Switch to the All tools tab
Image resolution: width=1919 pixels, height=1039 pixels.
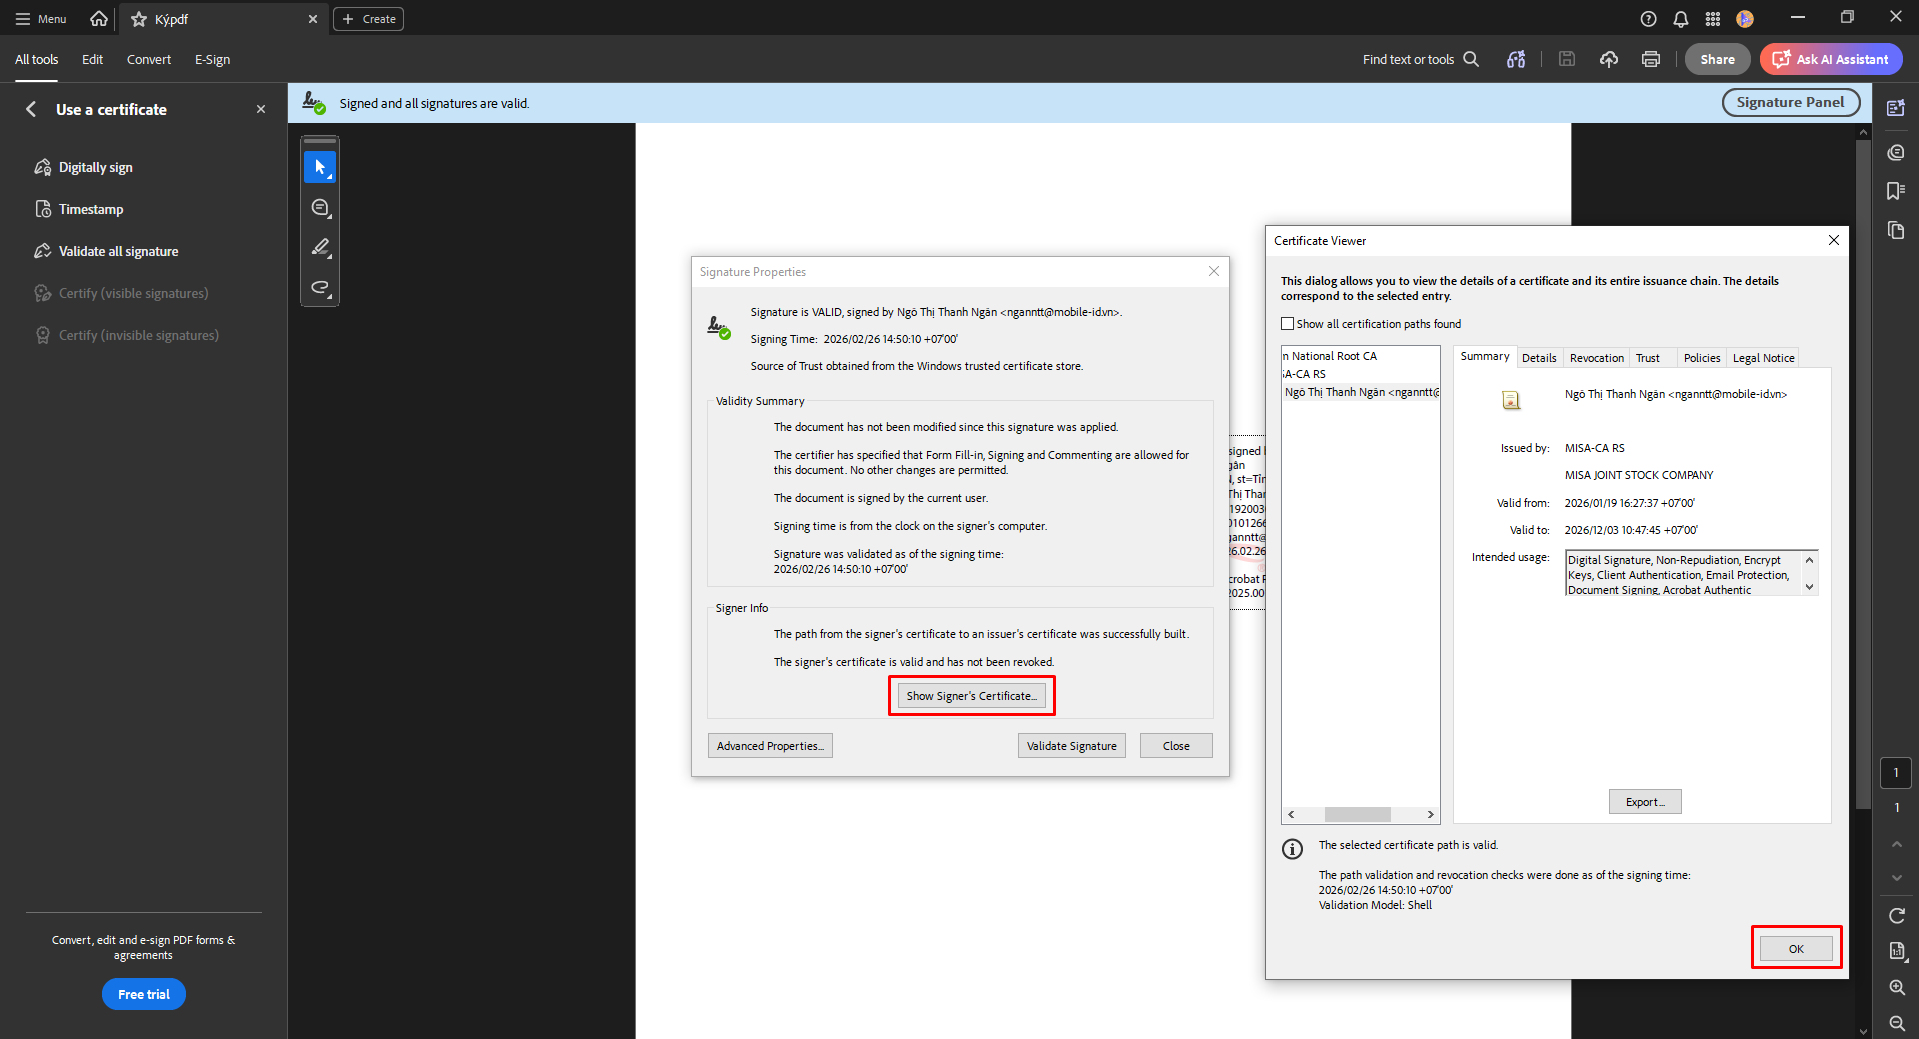(x=36, y=60)
